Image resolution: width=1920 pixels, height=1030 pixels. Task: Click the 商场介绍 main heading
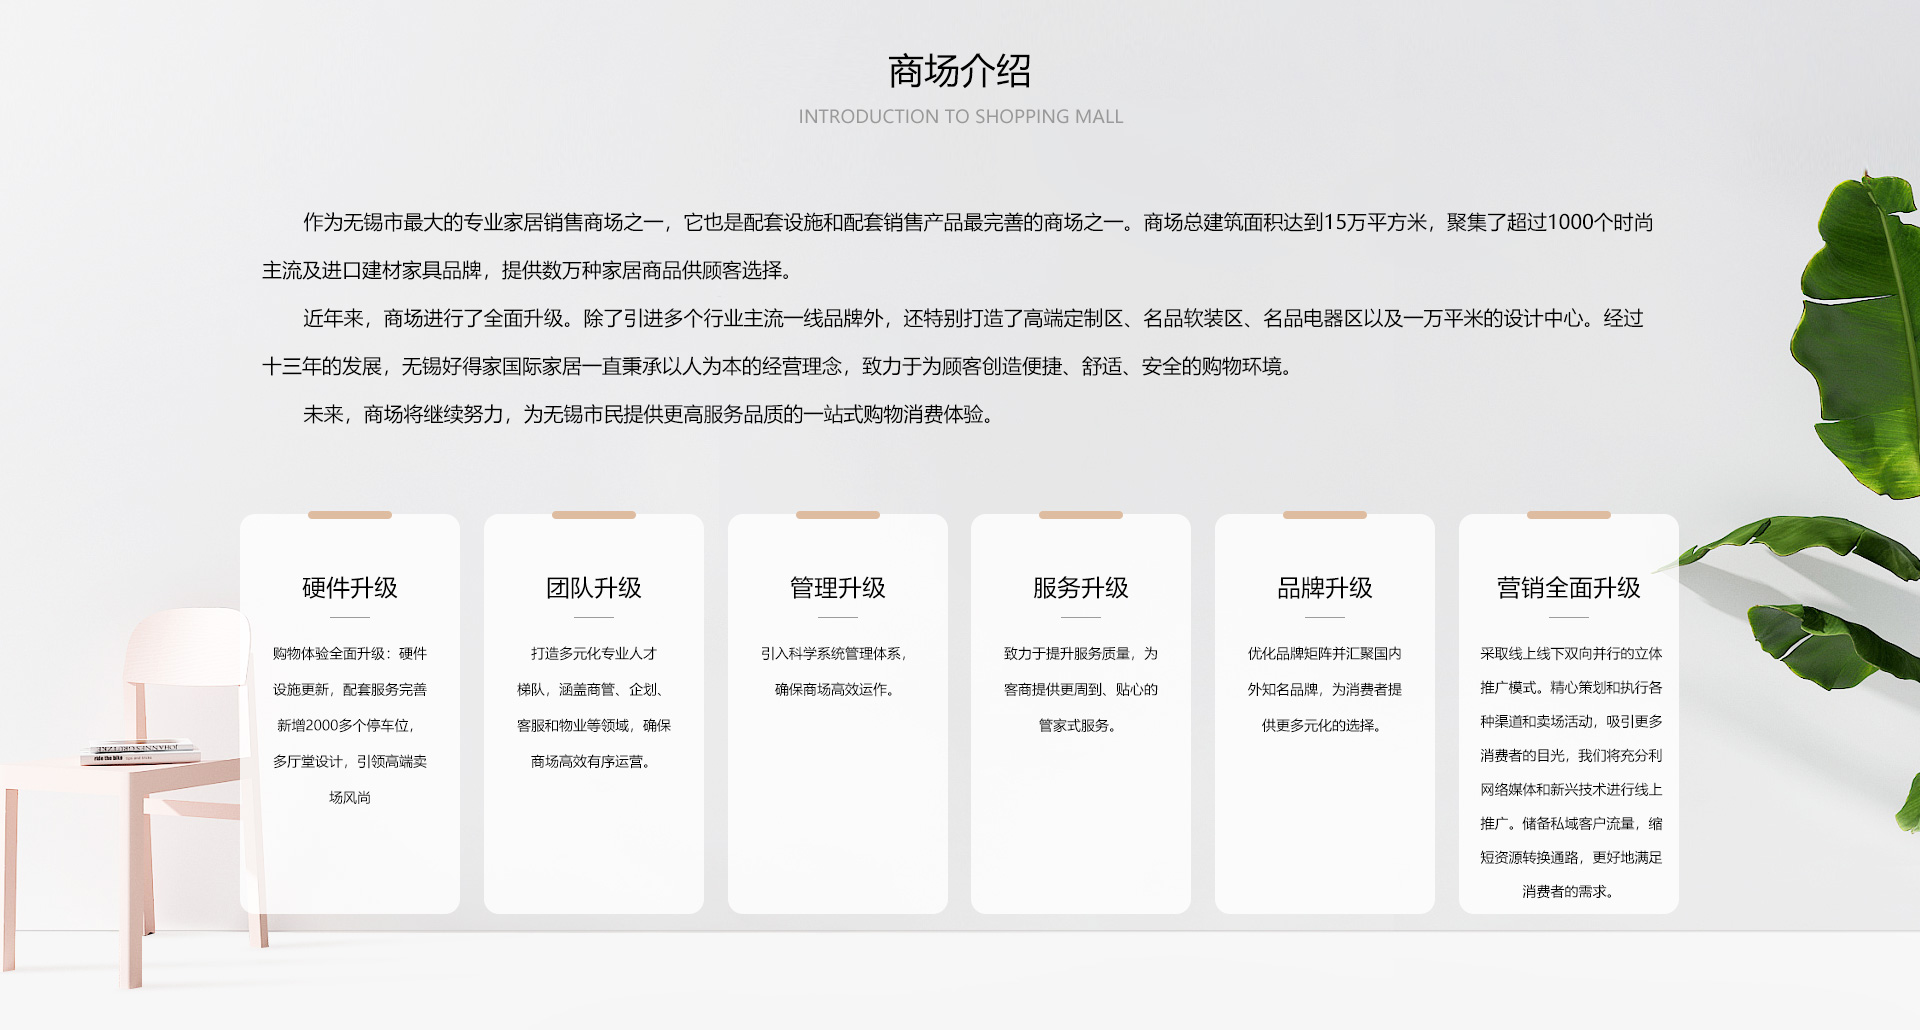[959, 71]
